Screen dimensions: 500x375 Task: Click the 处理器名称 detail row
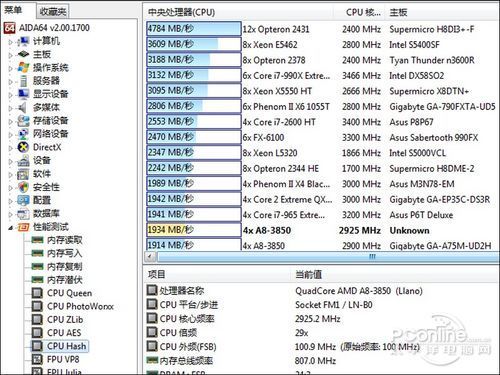(322, 291)
